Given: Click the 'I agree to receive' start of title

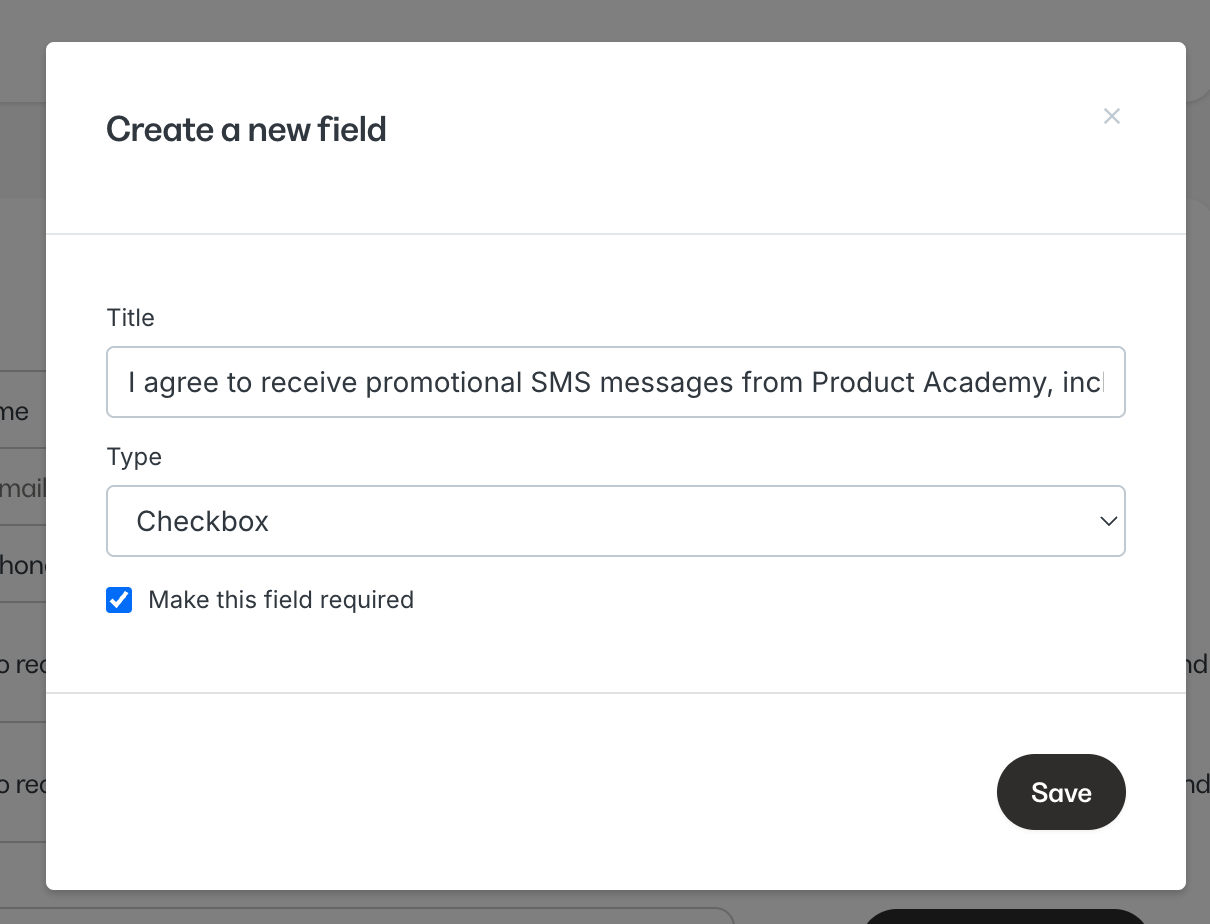Looking at the screenshot, I should pos(242,382).
